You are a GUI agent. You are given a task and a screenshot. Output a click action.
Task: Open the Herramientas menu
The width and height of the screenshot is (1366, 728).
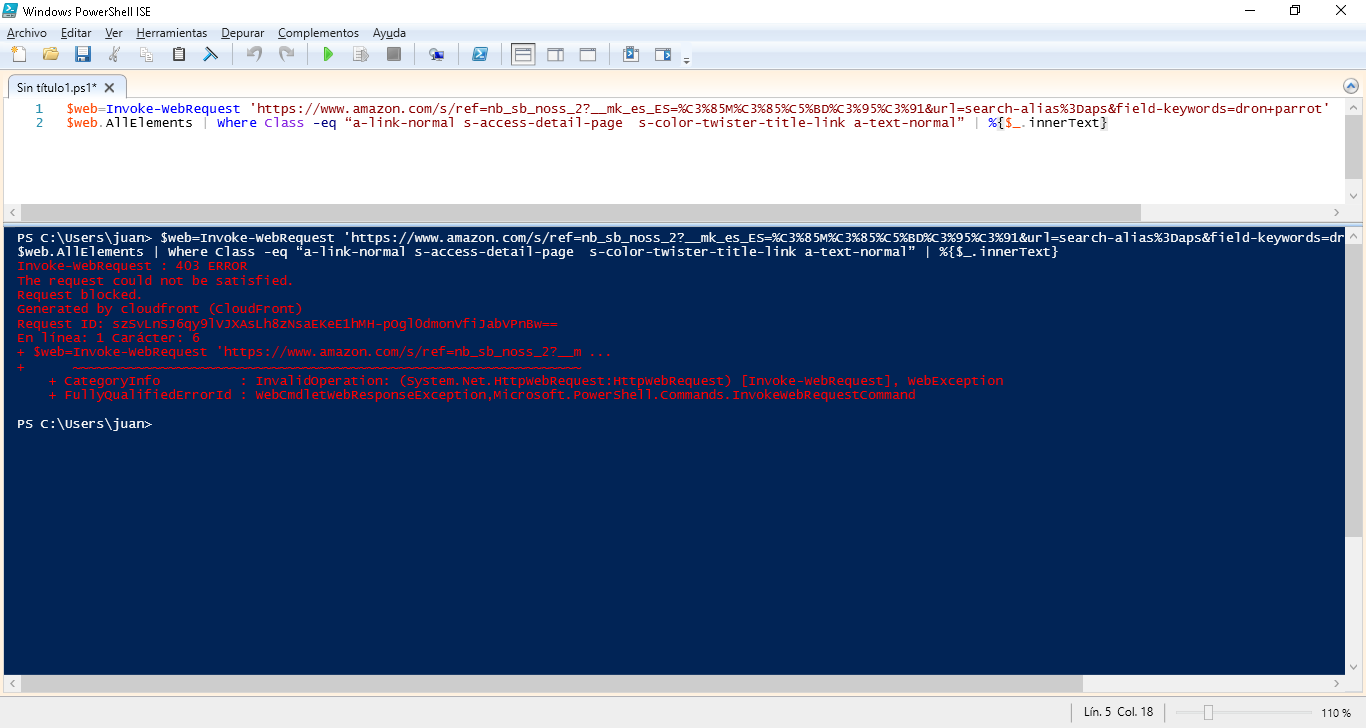(172, 33)
